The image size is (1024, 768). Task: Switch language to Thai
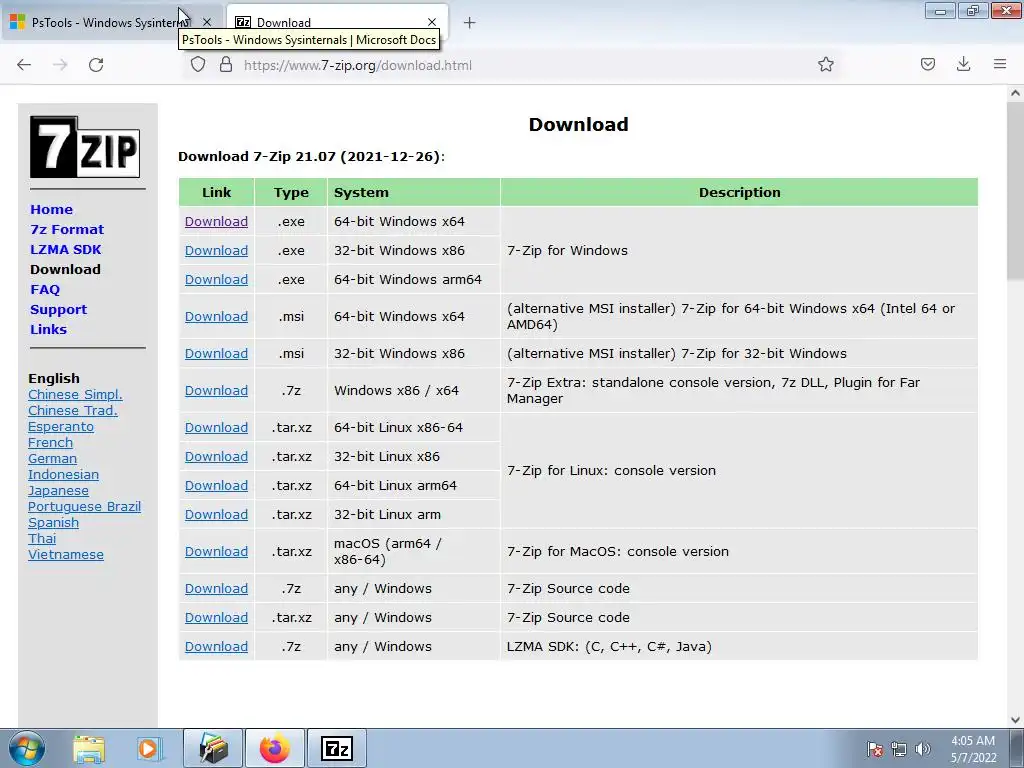pyautogui.click(x=42, y=539)
